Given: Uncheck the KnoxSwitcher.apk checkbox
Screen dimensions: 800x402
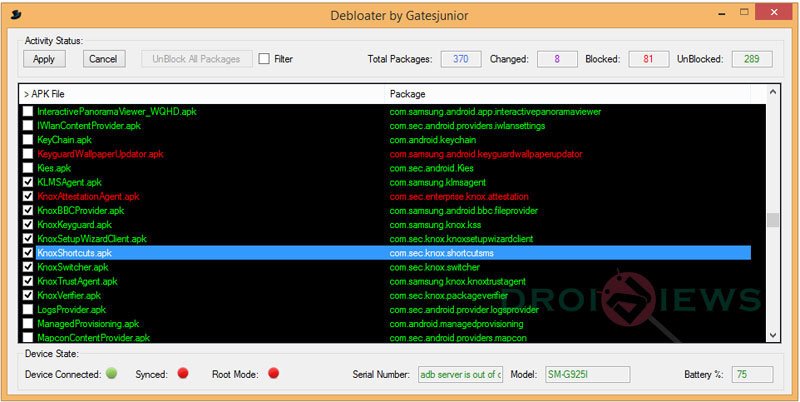Looking at the screenshot, I should [28, 267].
